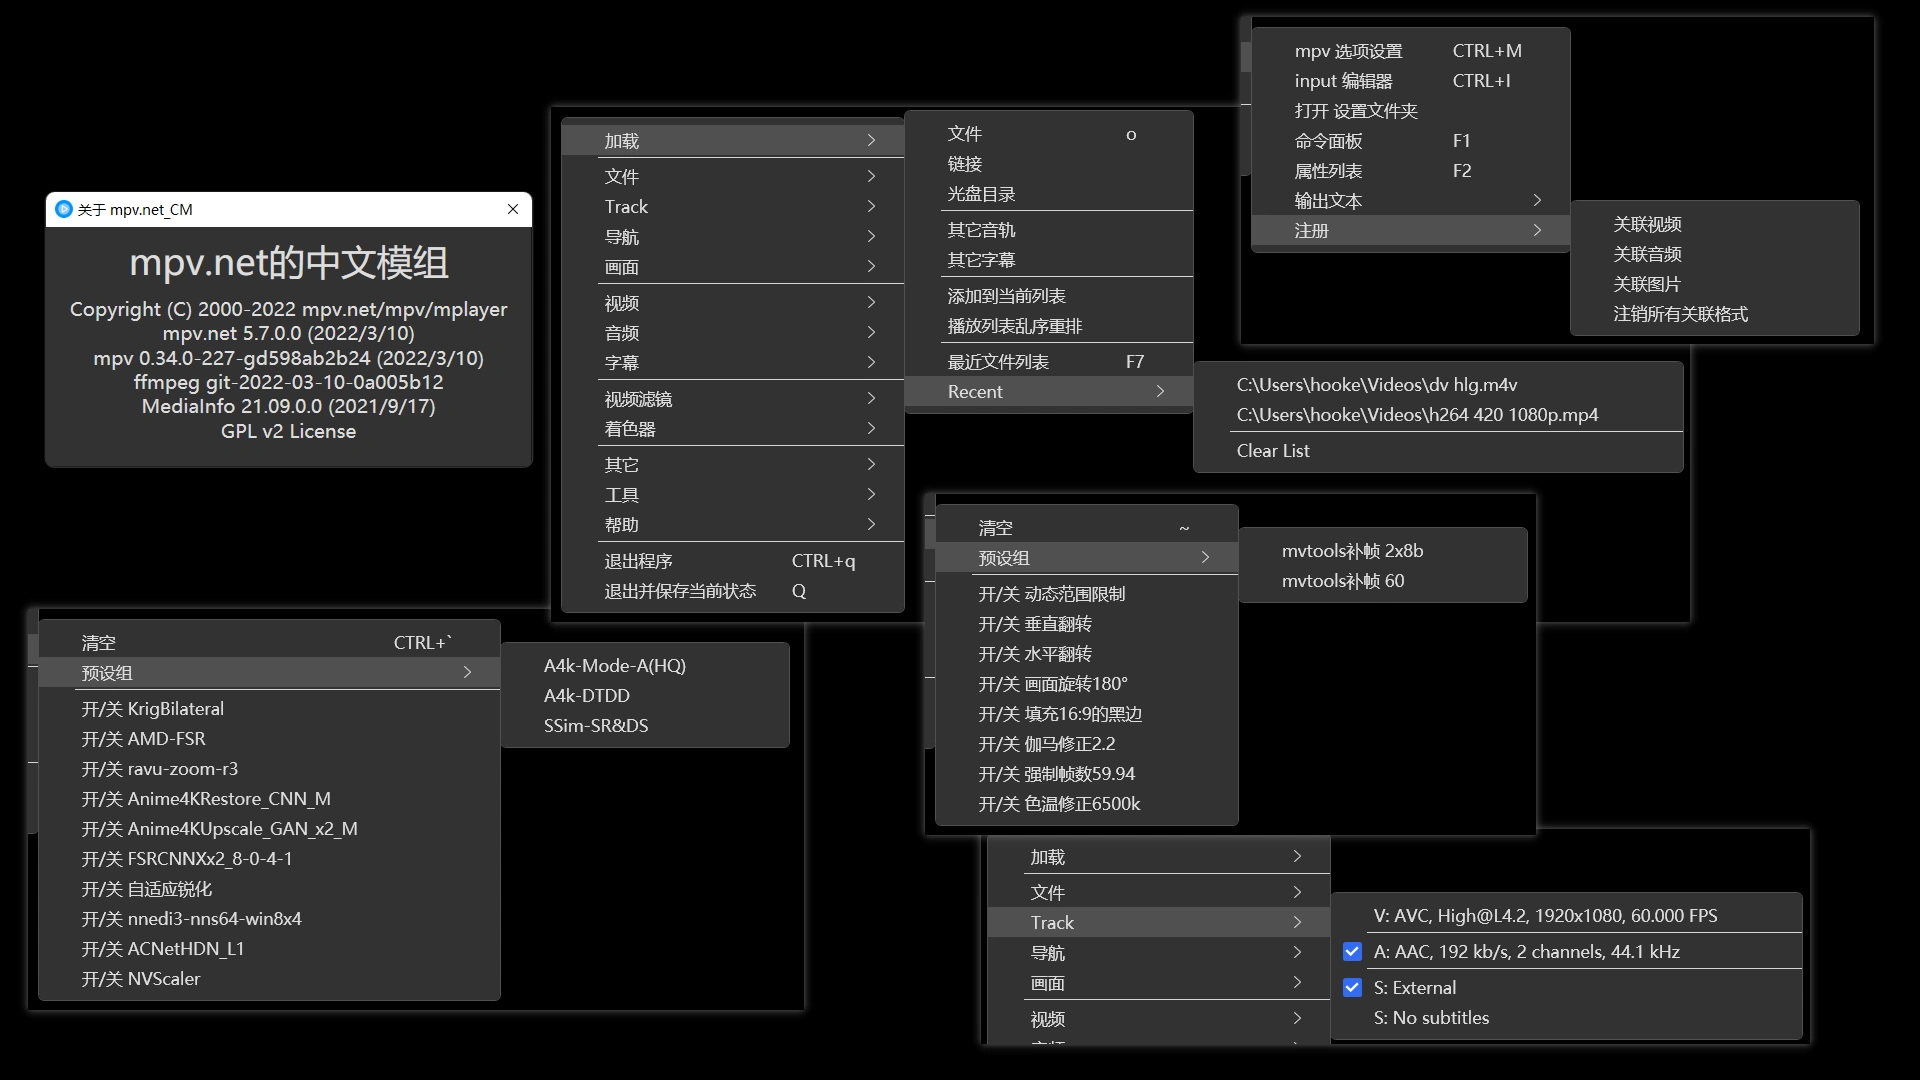Viewport: 1920px width, 1080px height.
Task: Toggle 开/关 动态范围限制
Action: pos(1087,594)
